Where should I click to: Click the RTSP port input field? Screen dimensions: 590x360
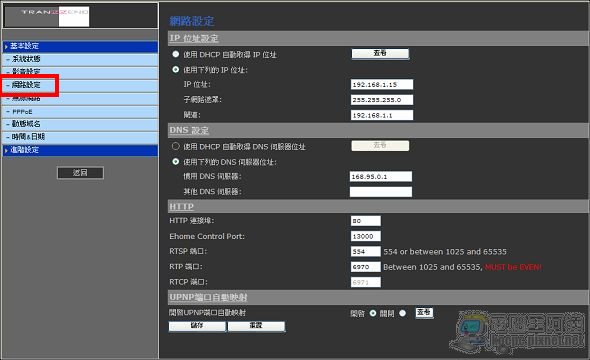point(365,251)
